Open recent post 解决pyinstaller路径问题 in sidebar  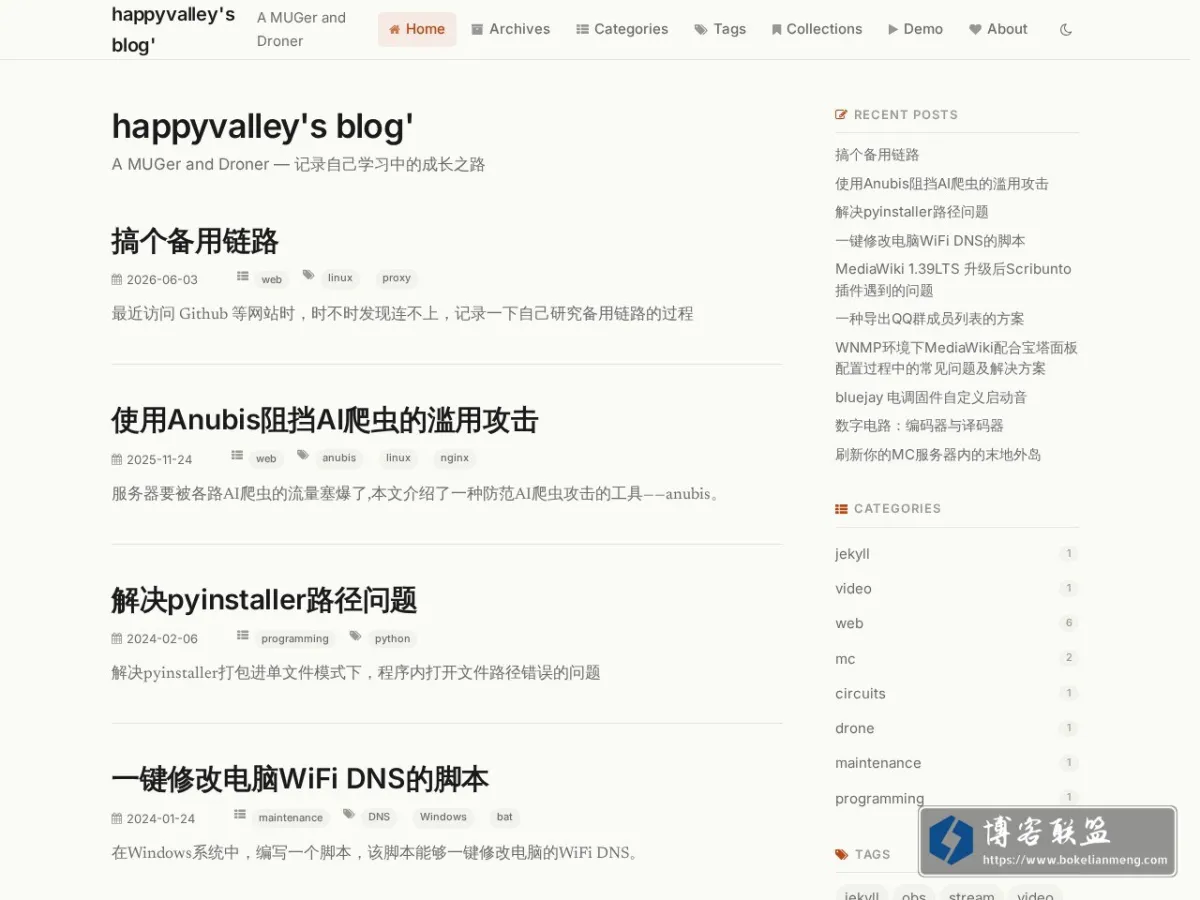pyautogui.click(x=912, y=212)
